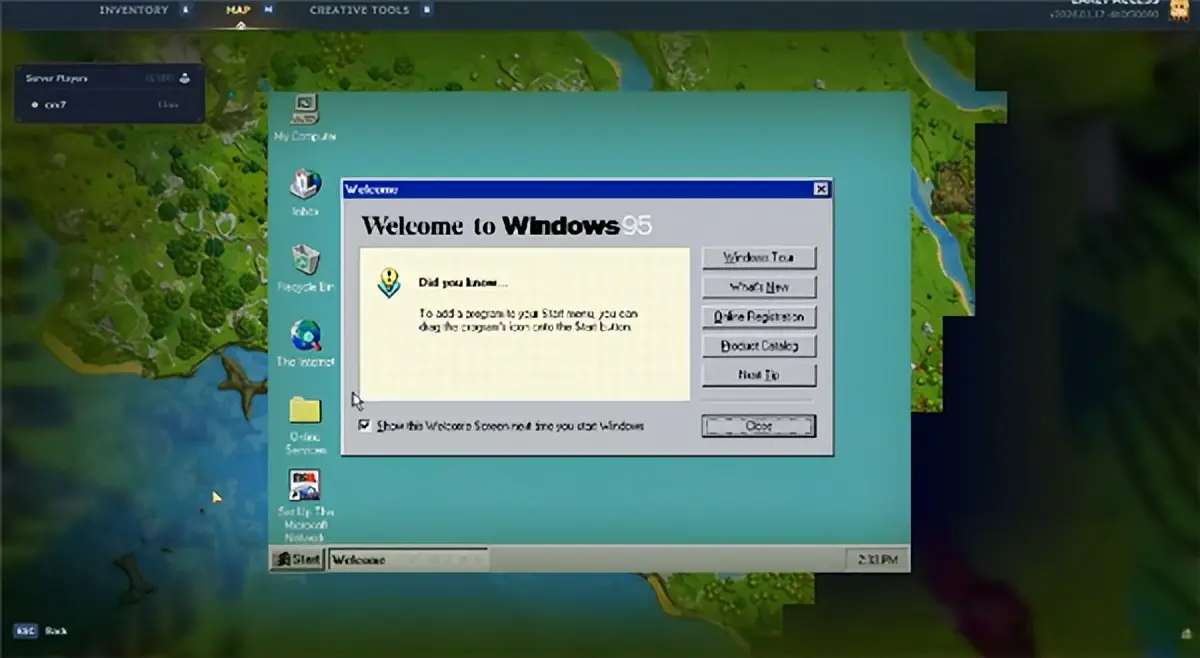Screen dimensions: 1200x658
Task: Open the Online Services folder icon
Action: coord(305,410)
